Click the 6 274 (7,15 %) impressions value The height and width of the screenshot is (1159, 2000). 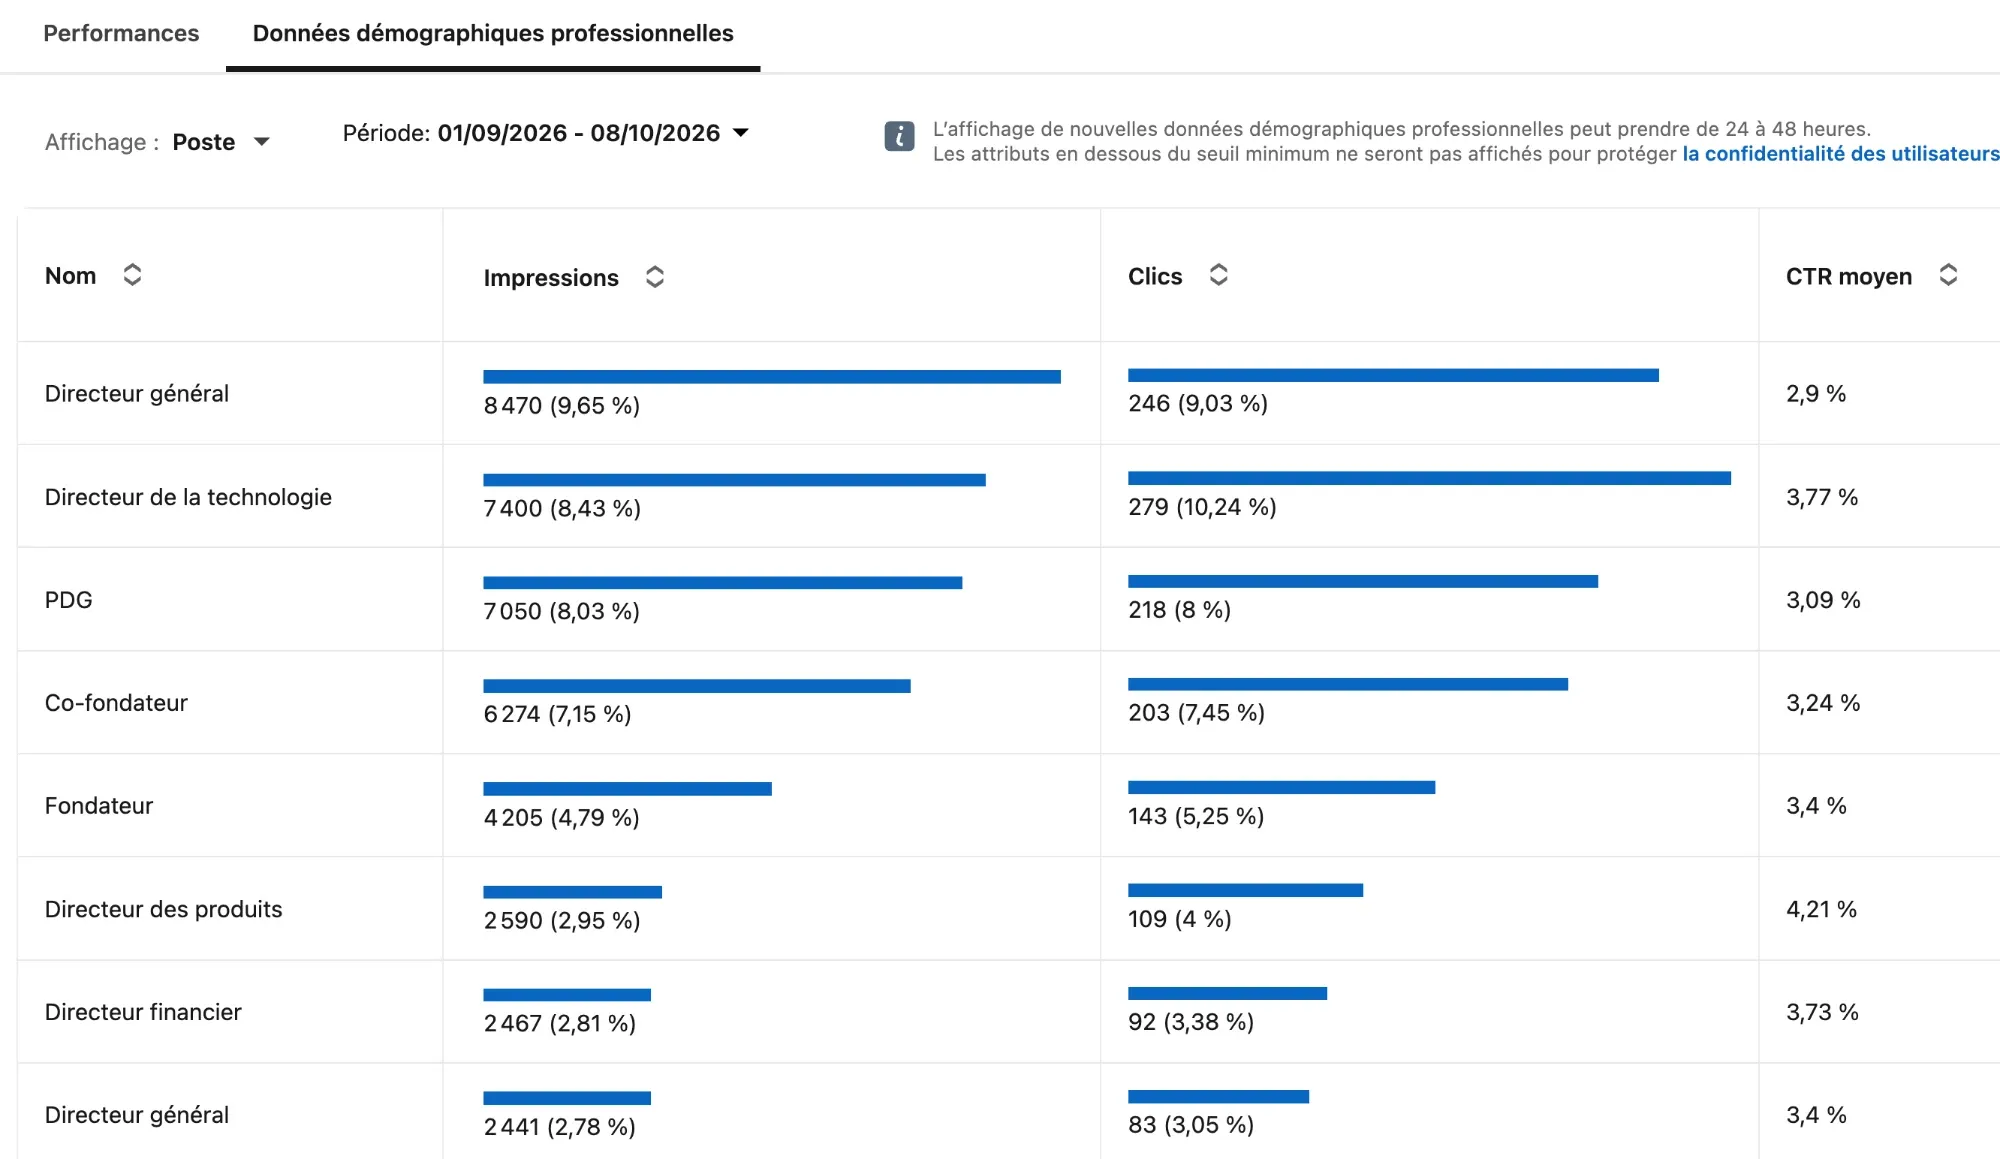point(557,715)
